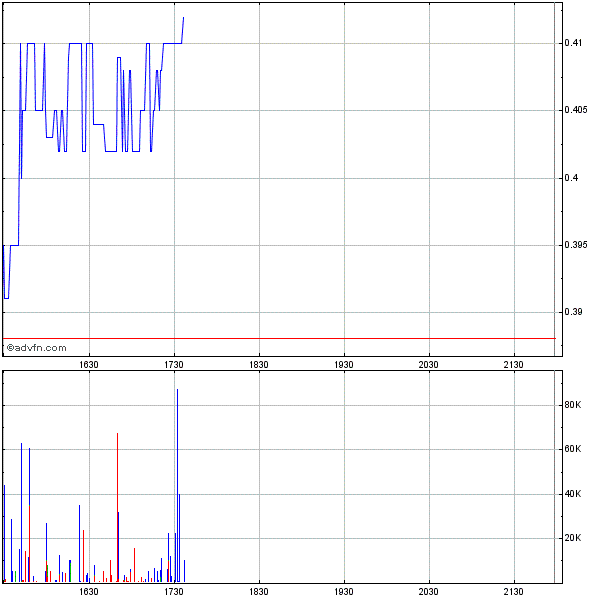This screenshot has height=600, width=600.
Task: Click the 1730 time label under volume chart
Action: tap(174, 592)
